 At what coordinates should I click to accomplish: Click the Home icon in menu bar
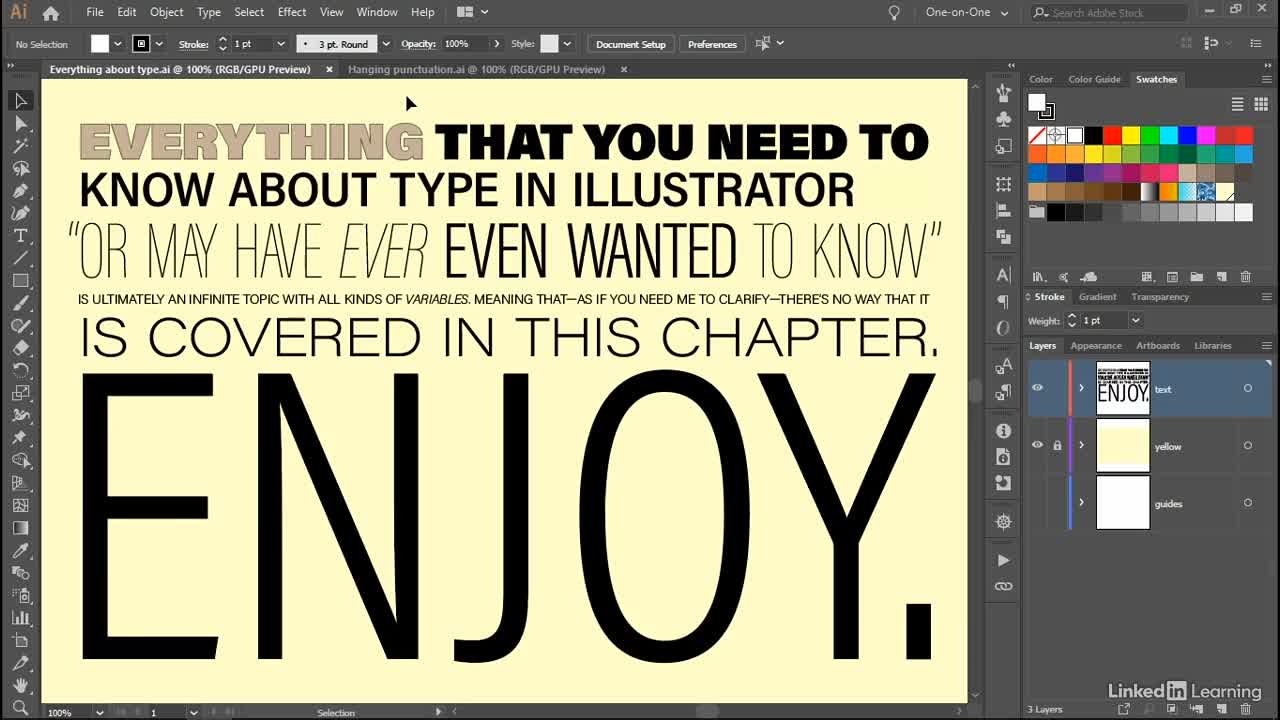coord(51,13)
